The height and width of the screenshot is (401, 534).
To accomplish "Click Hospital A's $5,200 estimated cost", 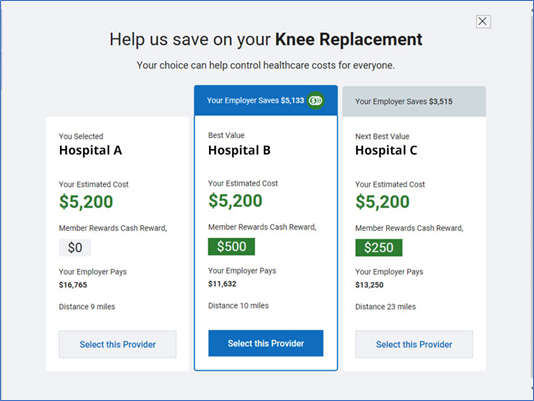I will coord(86,201).
